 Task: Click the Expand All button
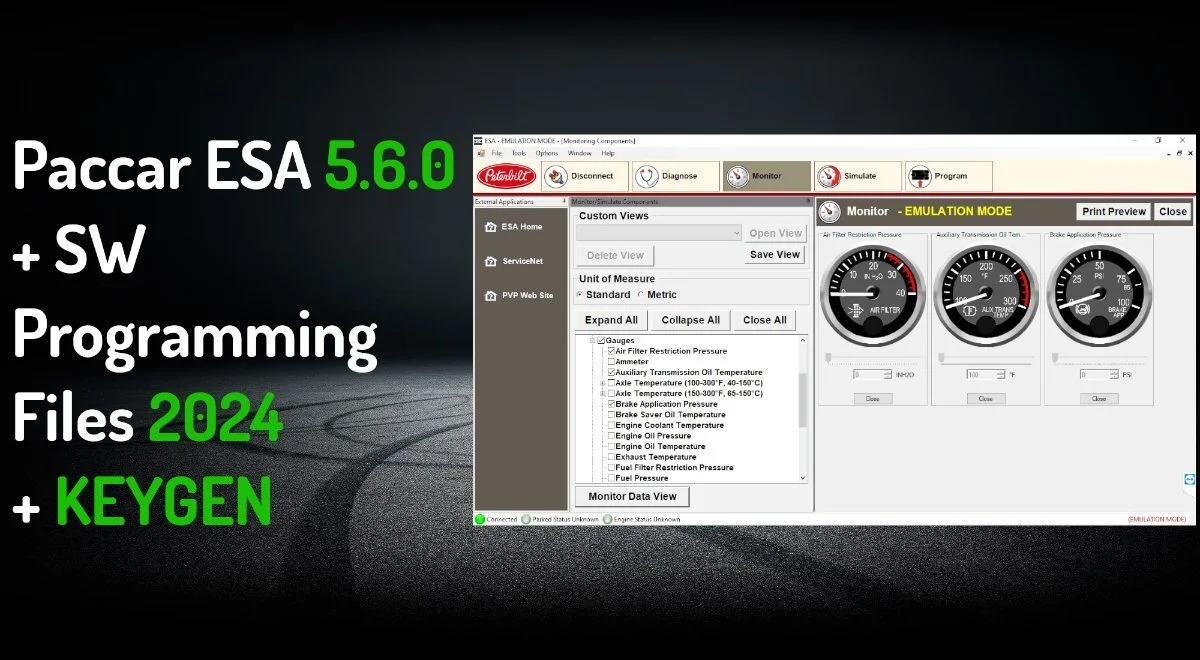pos(611,320)
